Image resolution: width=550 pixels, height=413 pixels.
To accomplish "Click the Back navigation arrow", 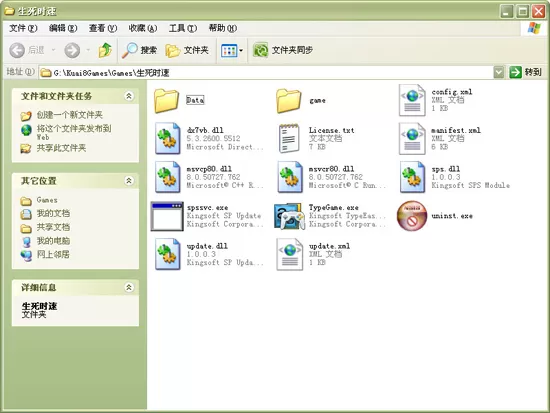I will pos(17,50).
